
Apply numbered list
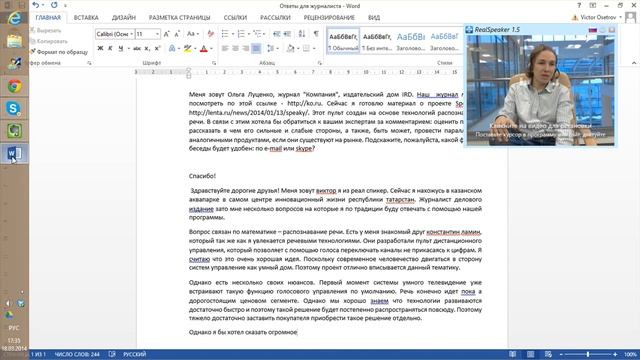pyautogui.click(x=241, y=34)
